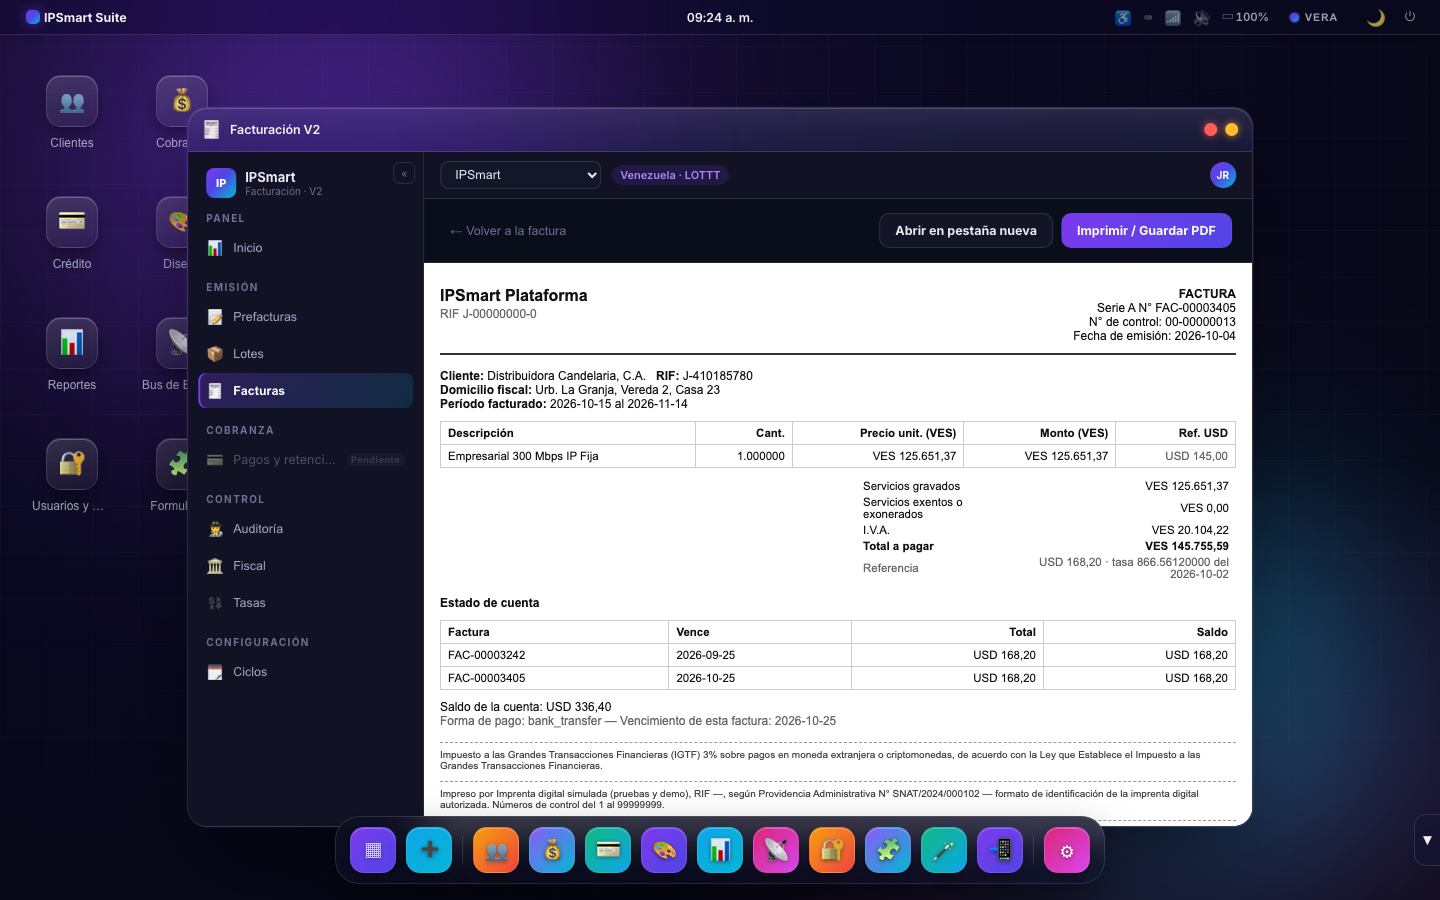Screen dimensions: 1440x900
Task: Collapse the sidebar with the chevron button
Action: tap(404, 174)
